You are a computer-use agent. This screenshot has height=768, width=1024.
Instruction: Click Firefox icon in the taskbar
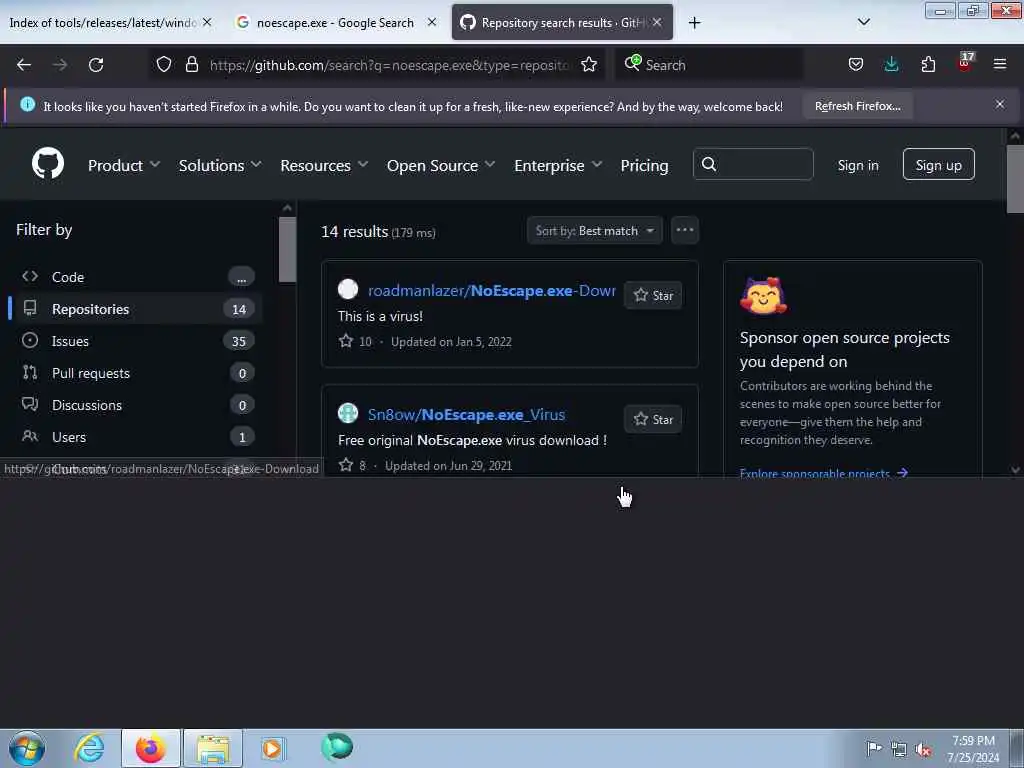pos(151,748)
